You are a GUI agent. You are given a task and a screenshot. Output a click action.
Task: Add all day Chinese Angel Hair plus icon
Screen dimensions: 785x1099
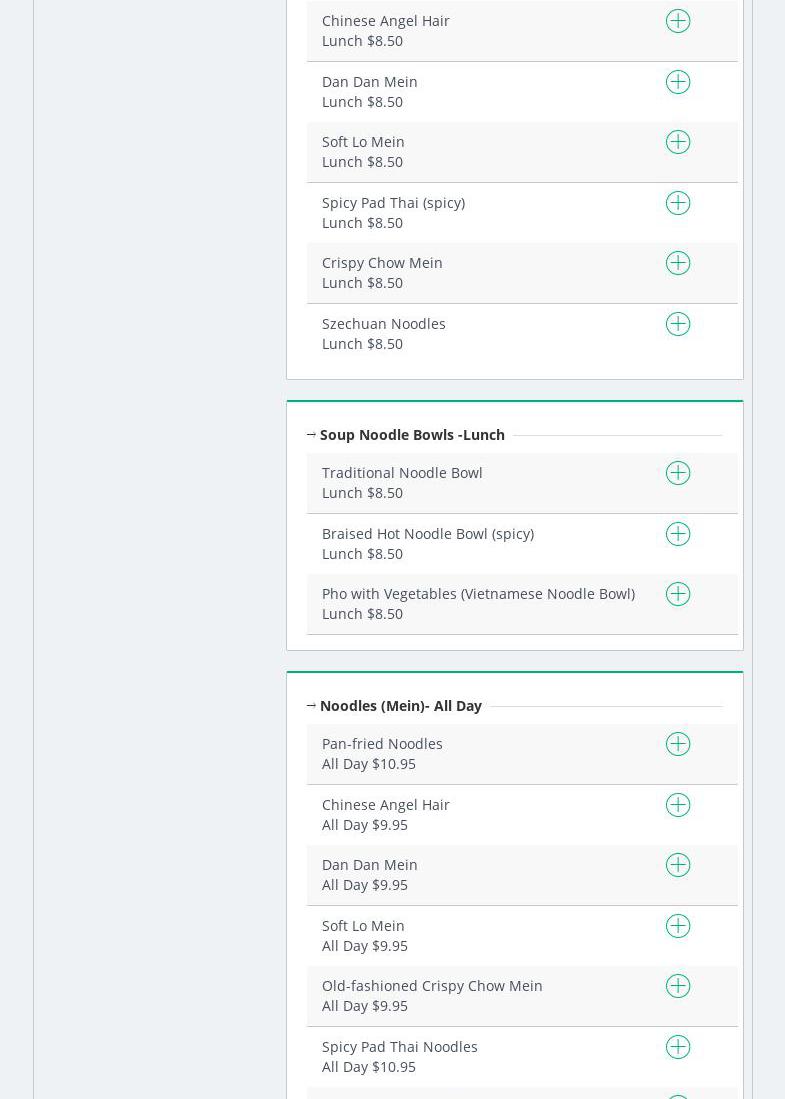pos(678,805)
